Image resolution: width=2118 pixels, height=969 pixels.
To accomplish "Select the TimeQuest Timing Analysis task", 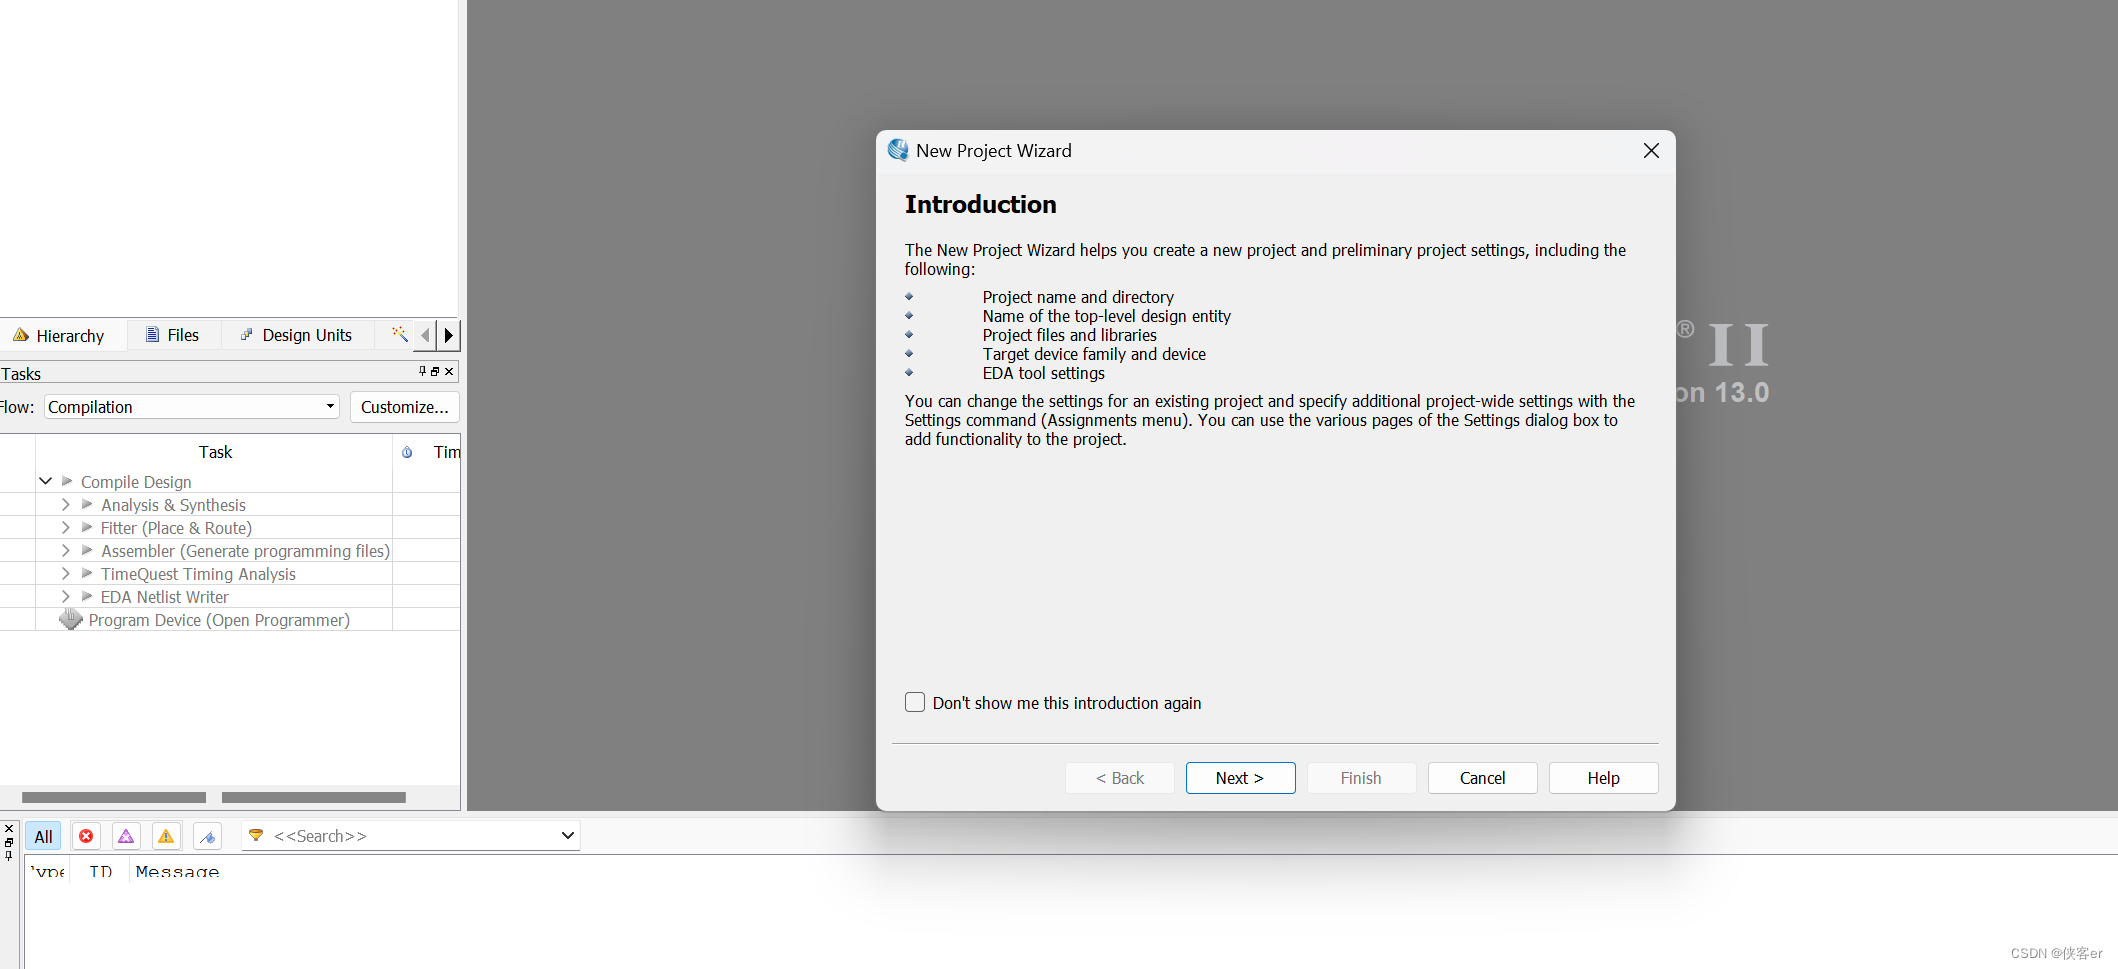I will coord(198,574).
